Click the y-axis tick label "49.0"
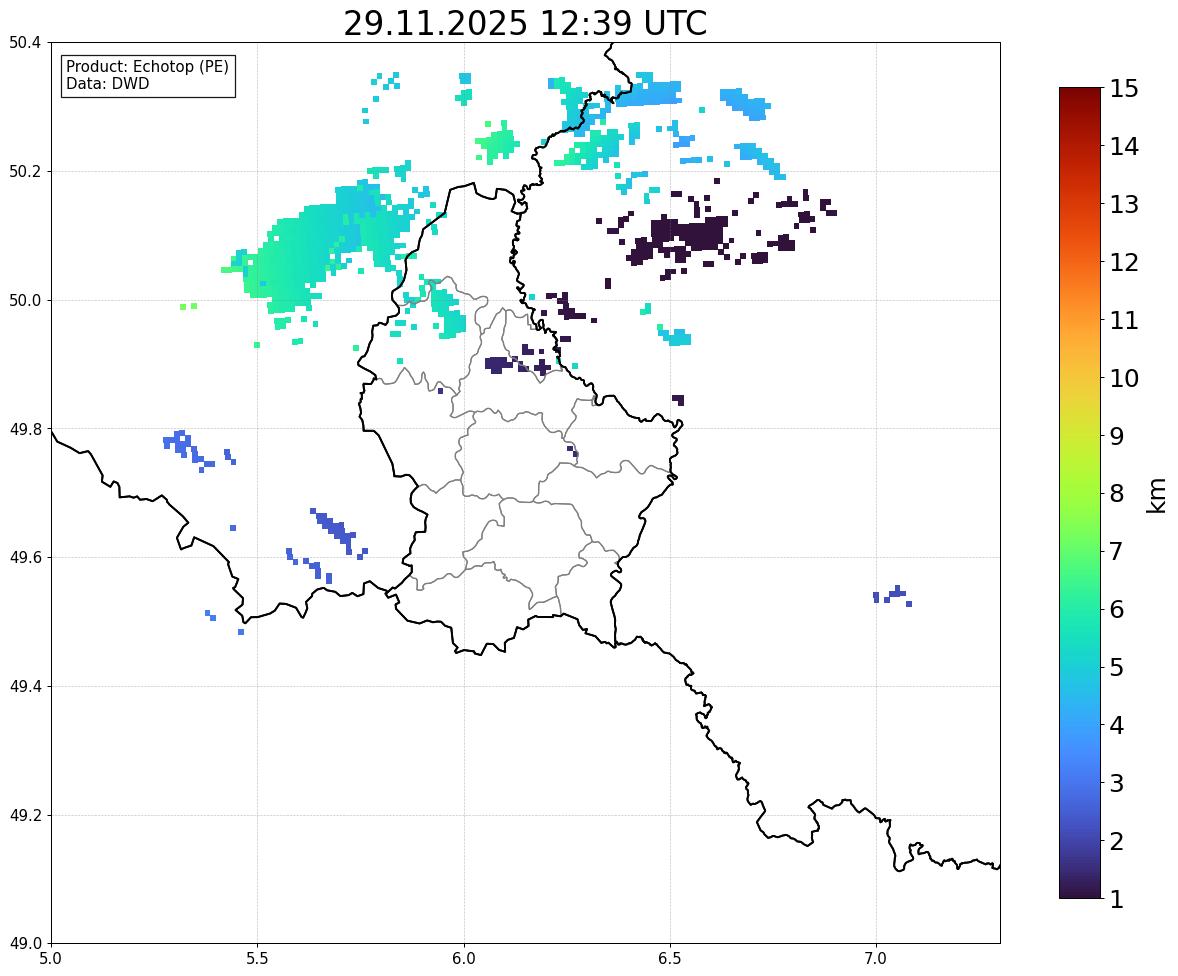This screenshot has height=976, width=1178. click(x=25, y=944)
